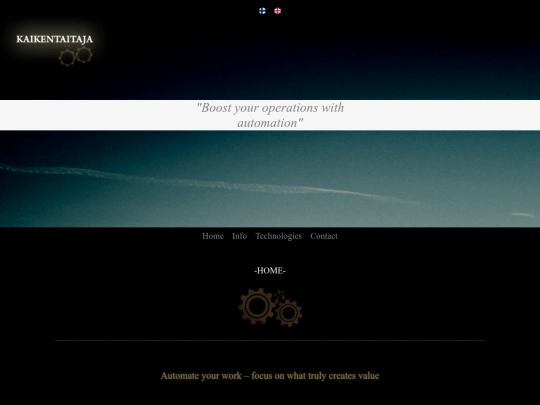Click the "Automate your work" headline
The width and height of the screenshot is (540, 405).
[x=270, y=376]
